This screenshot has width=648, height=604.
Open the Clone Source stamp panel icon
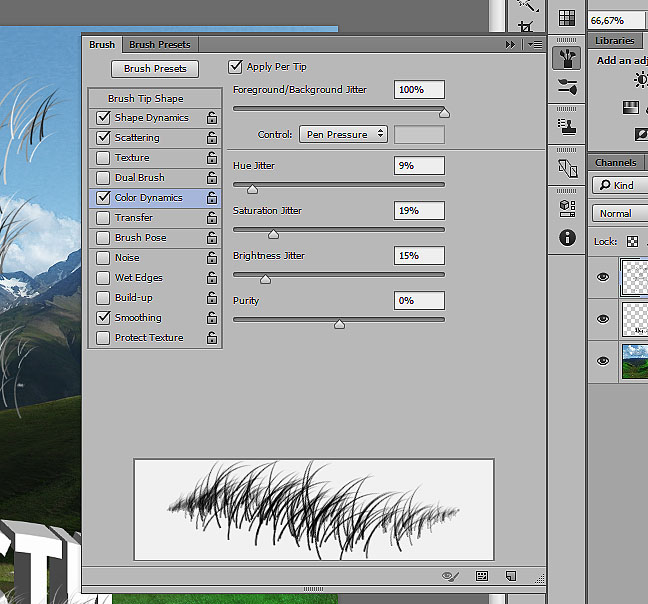coord(567,126)
